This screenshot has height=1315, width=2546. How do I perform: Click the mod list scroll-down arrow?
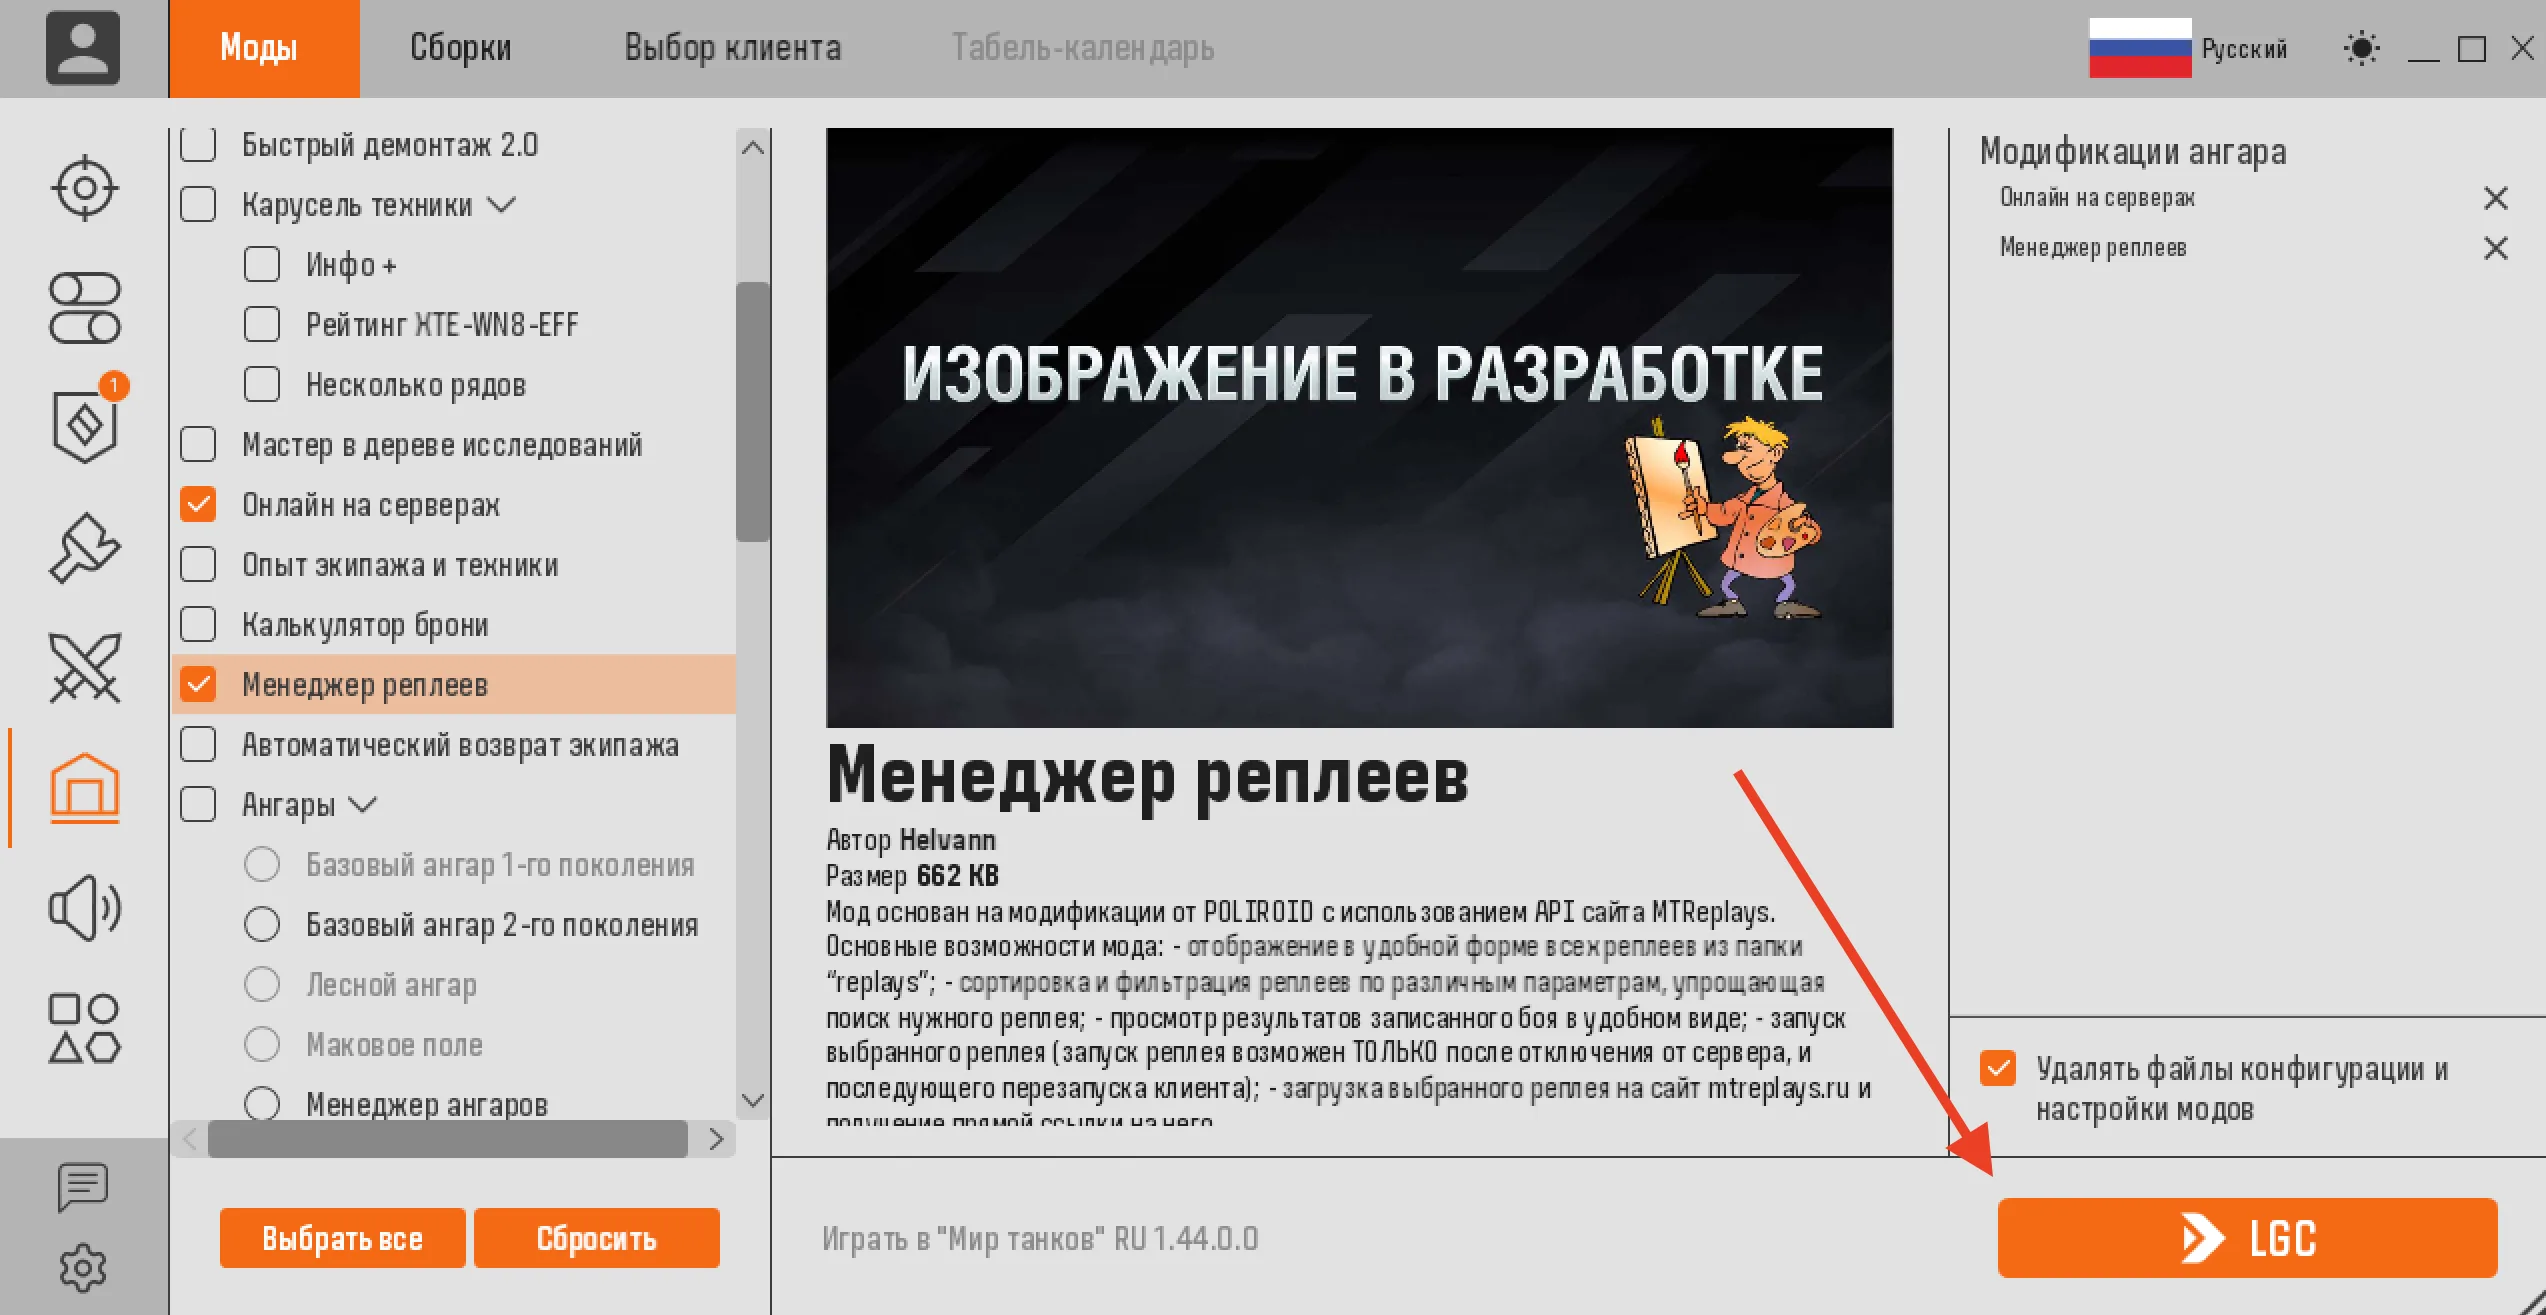(x=753, y=1100)
